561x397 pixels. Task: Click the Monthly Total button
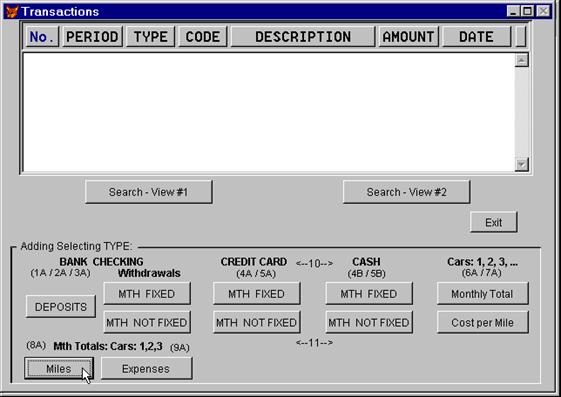click(482, 294)
